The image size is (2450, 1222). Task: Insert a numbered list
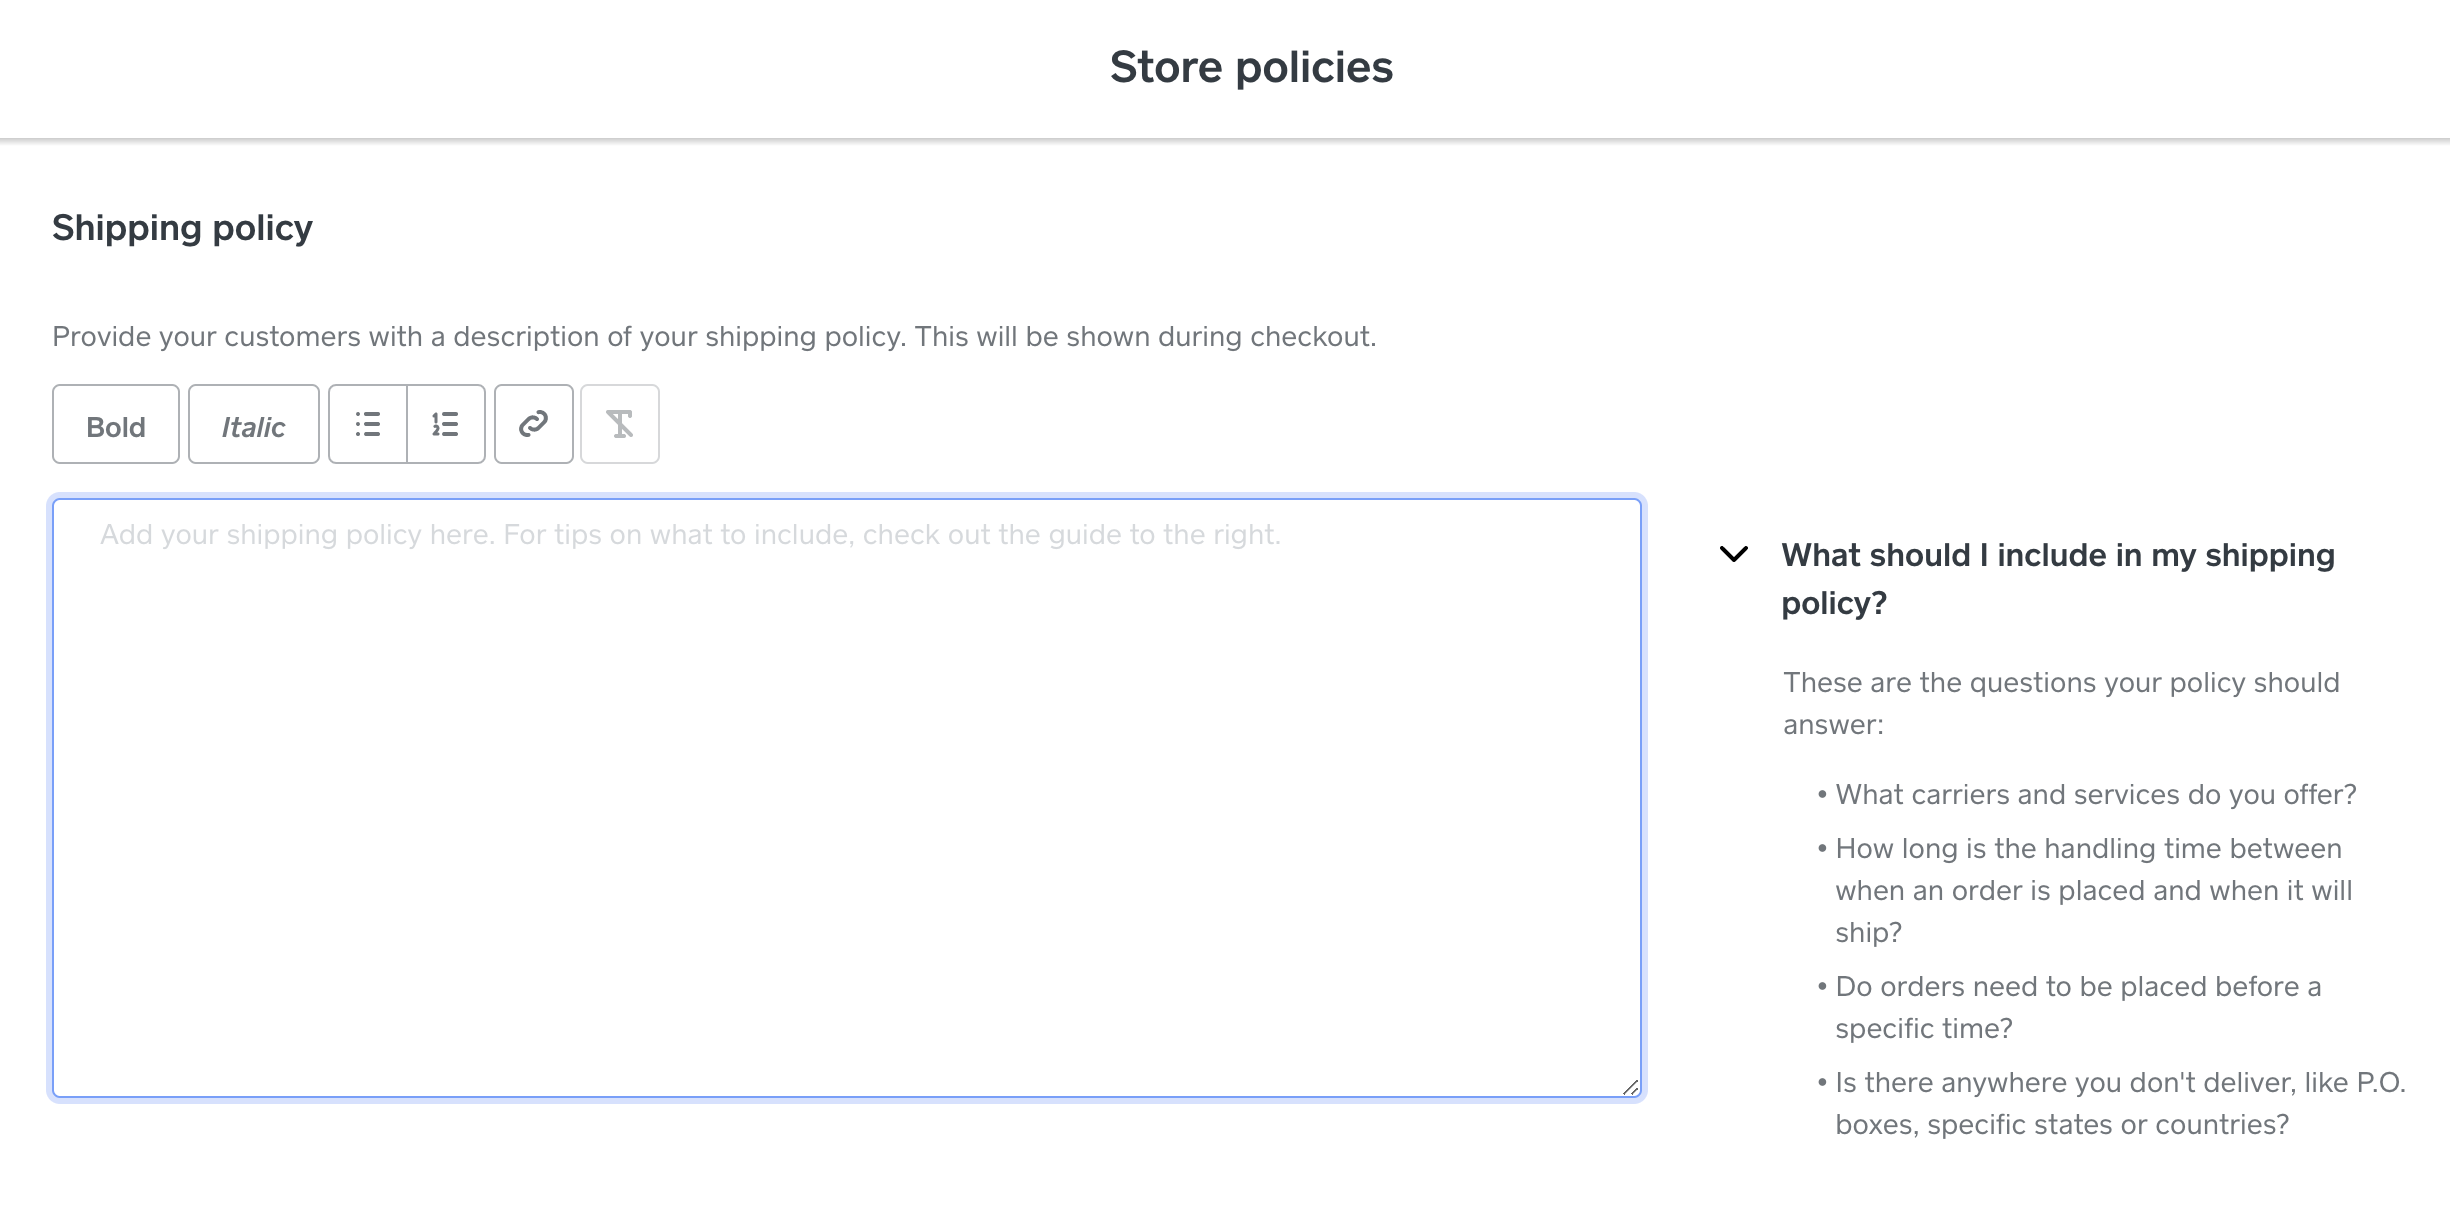pos(446,425)
